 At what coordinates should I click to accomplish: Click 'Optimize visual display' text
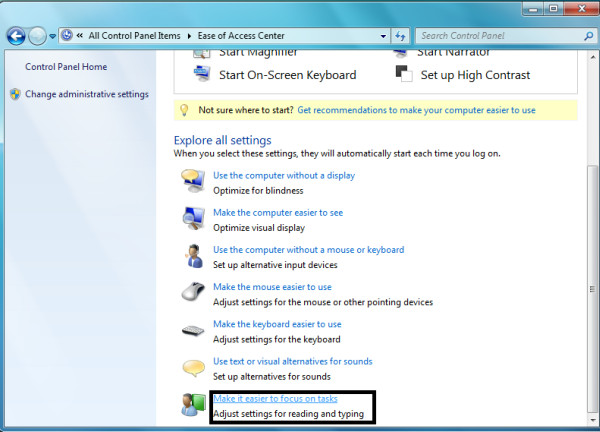[259, 228]
